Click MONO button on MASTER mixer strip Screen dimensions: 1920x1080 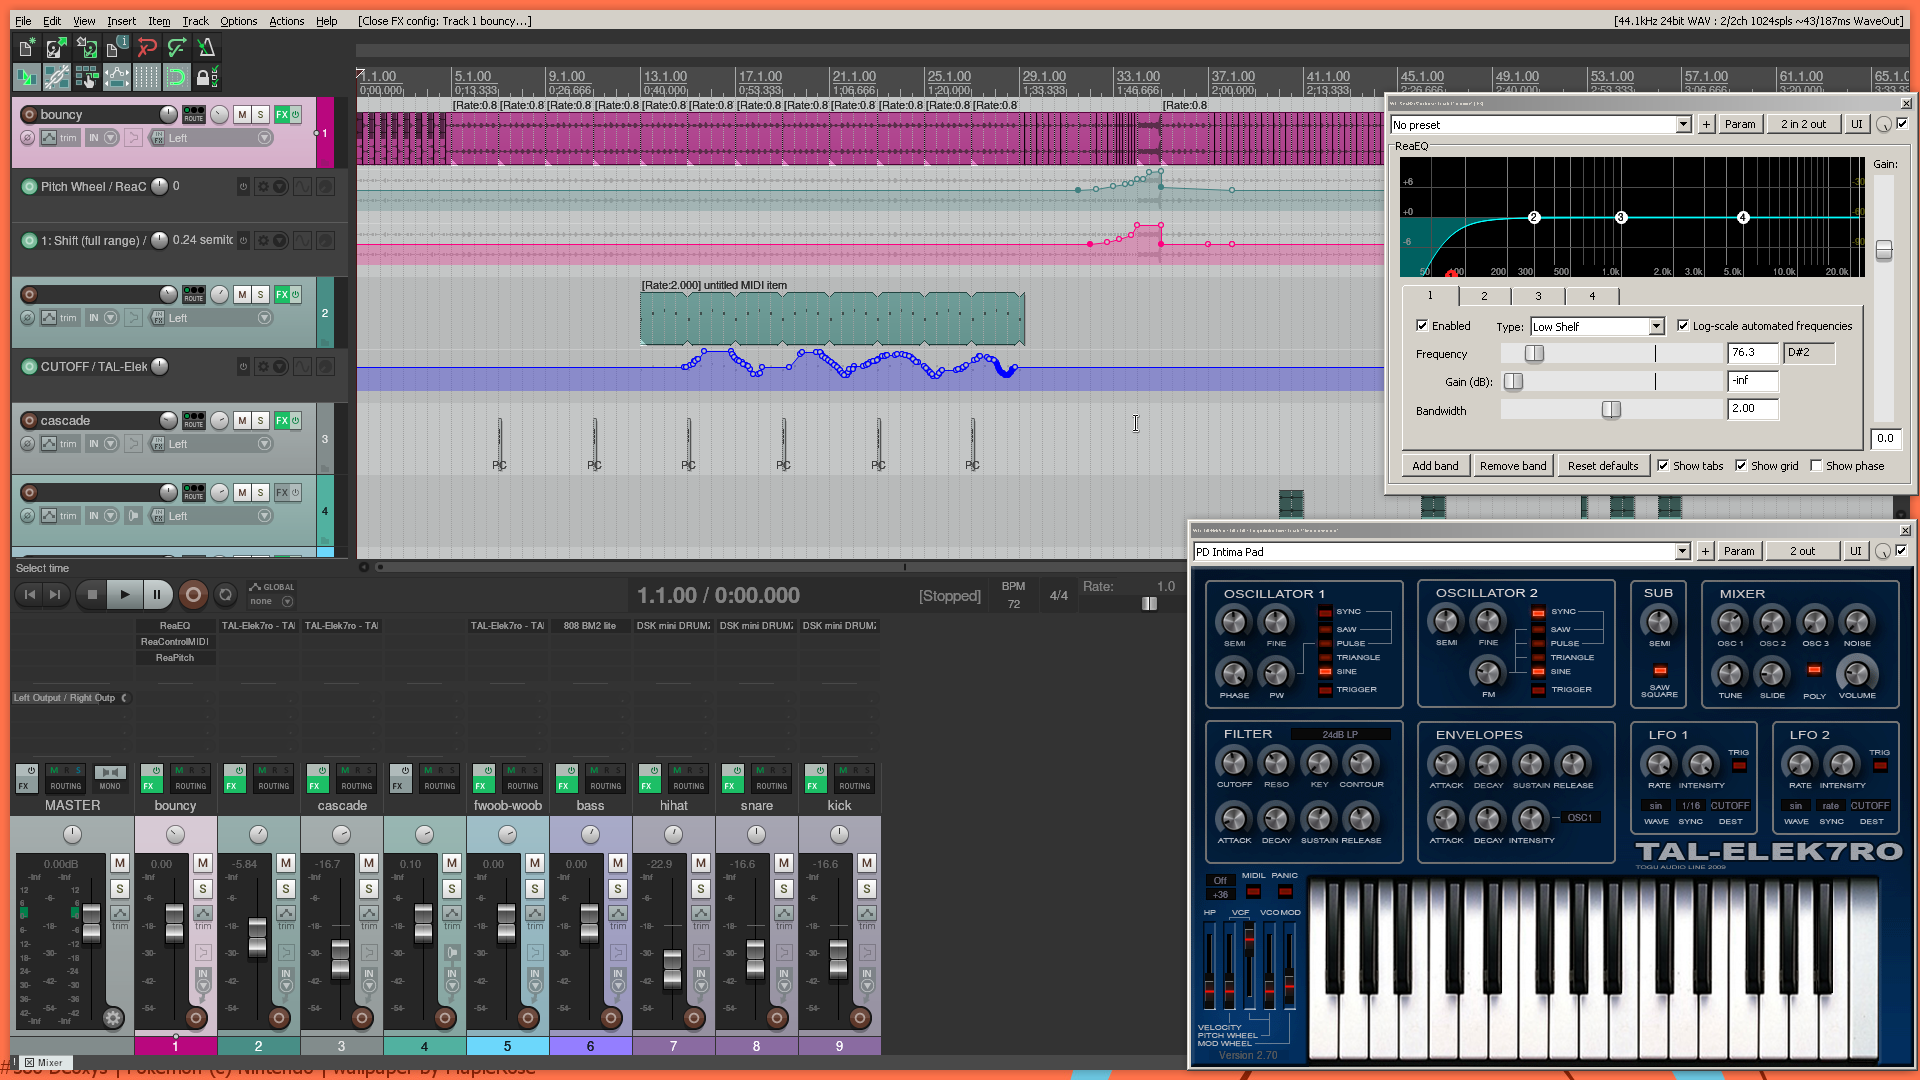tap(110, 778)
